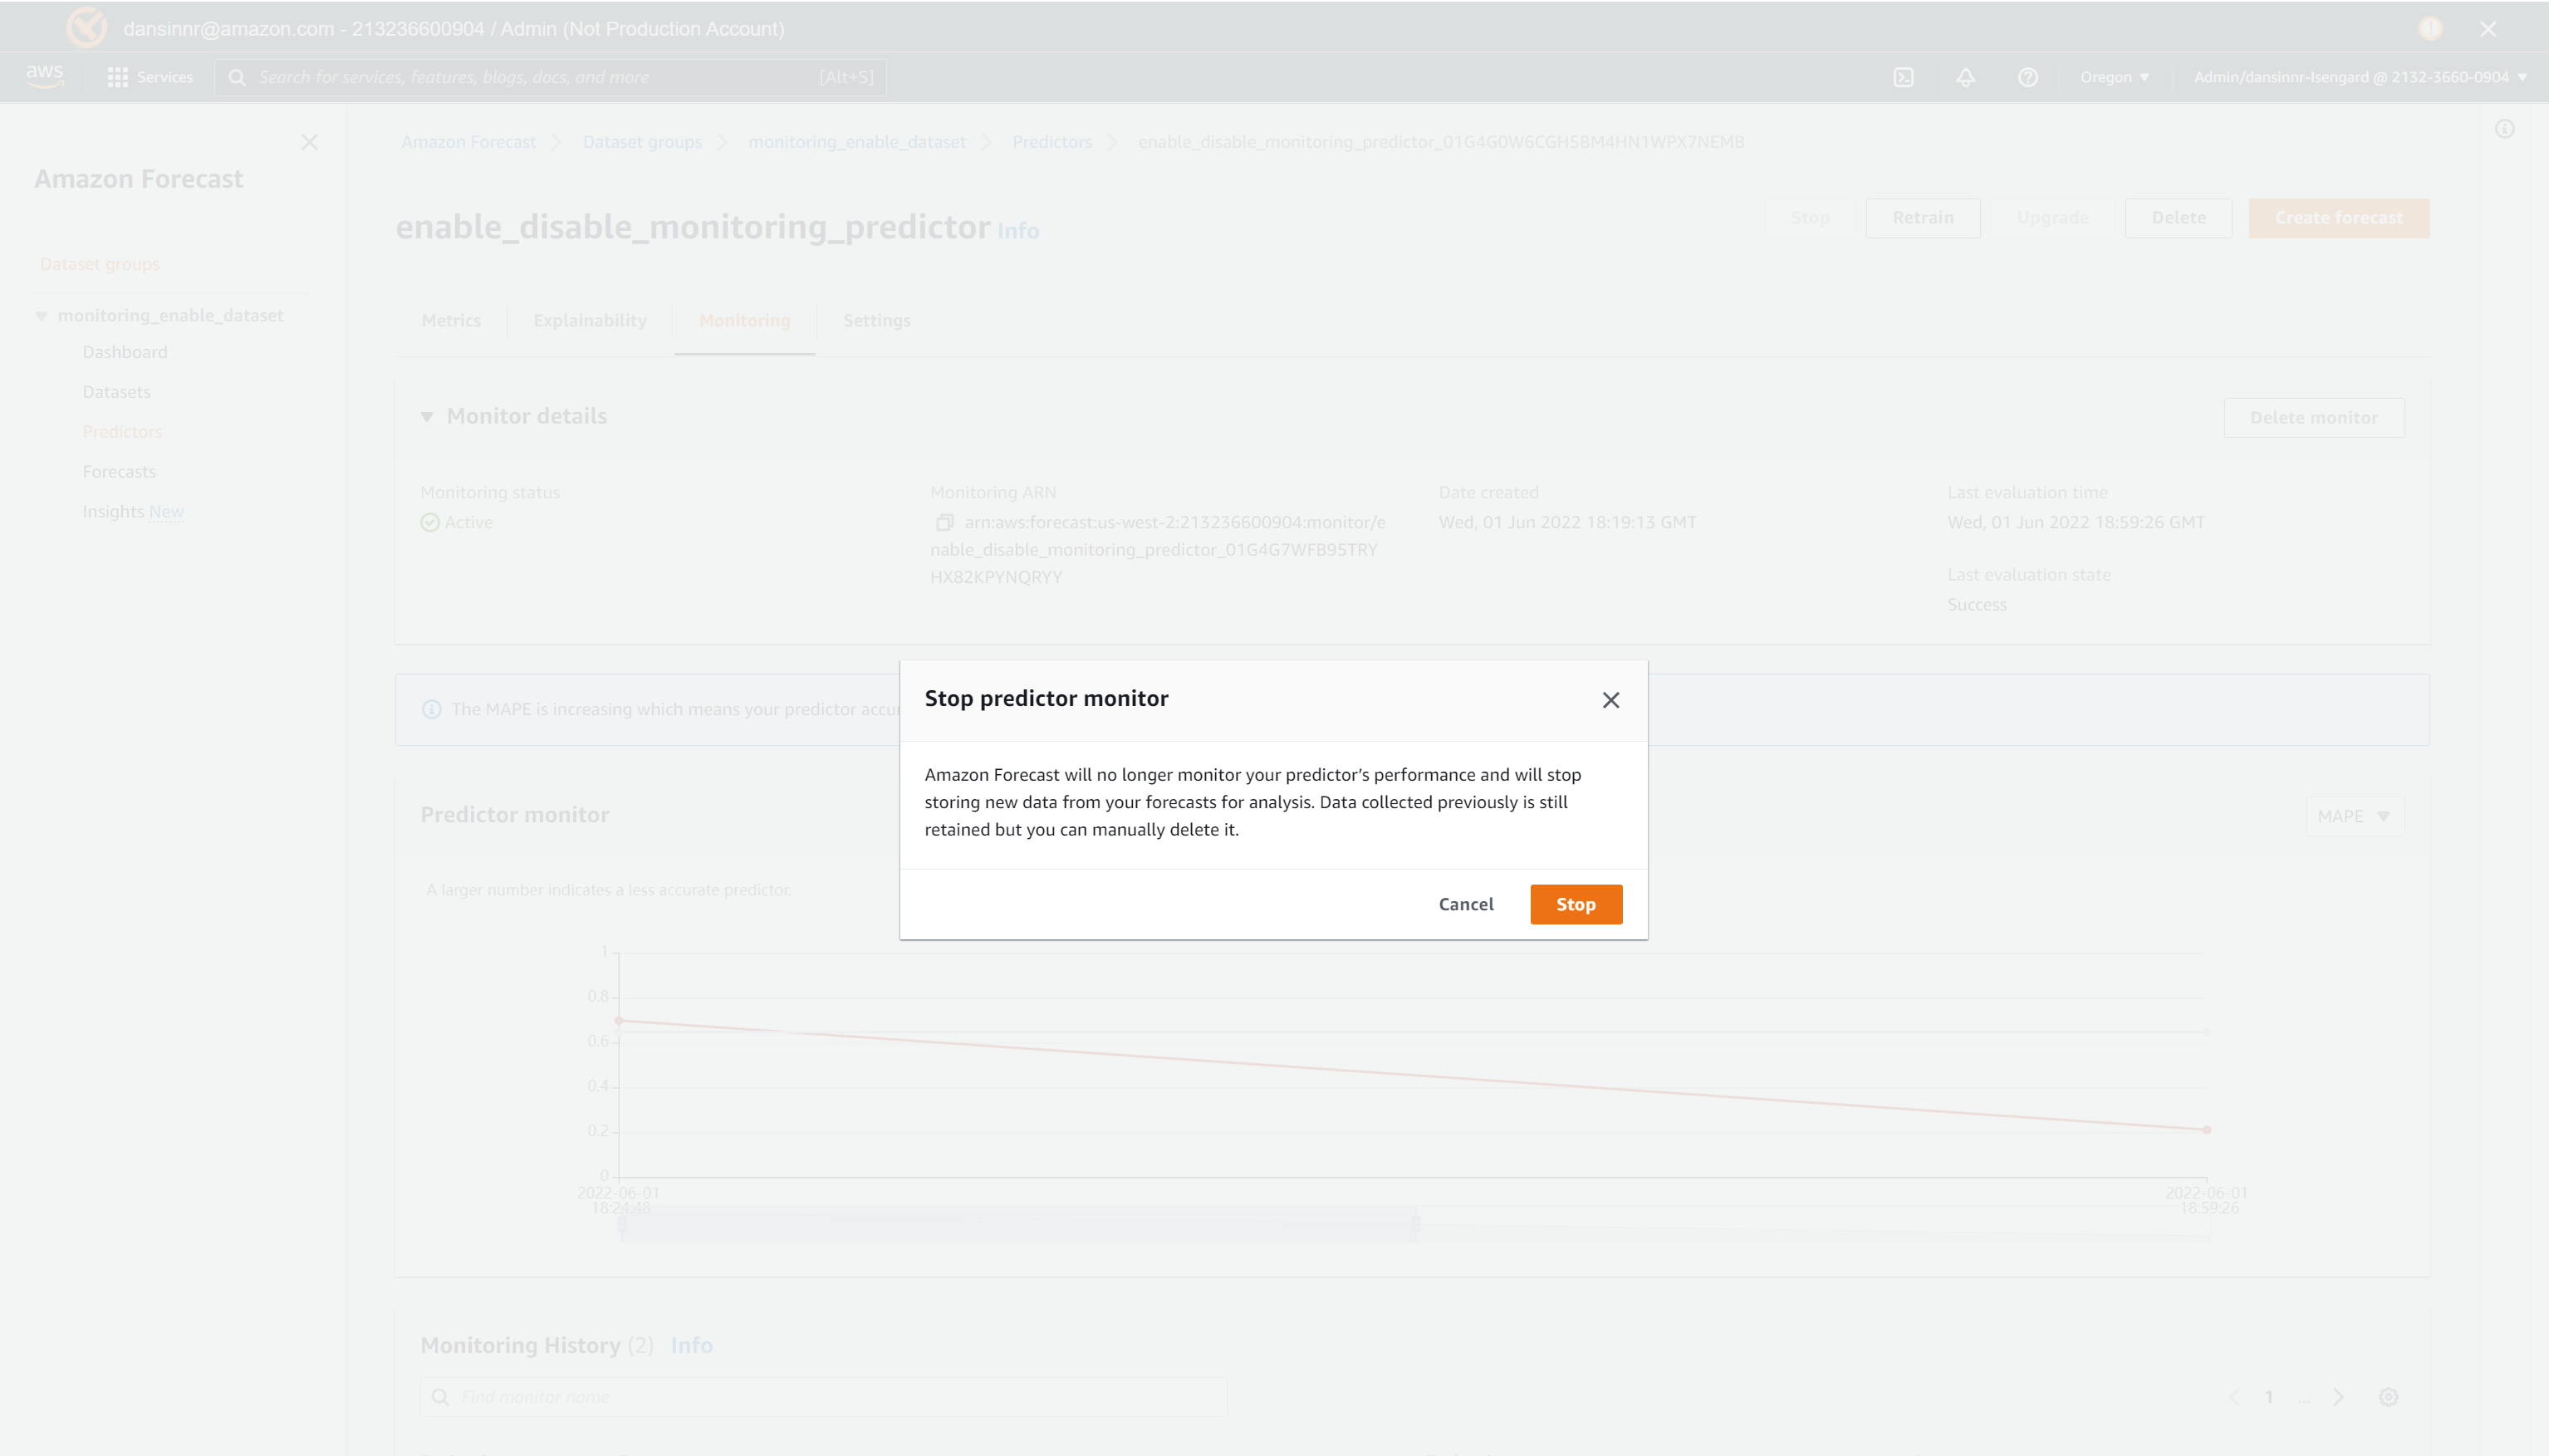
Task: Open the AWS CloudShell icon
Action: point(1903,77)
